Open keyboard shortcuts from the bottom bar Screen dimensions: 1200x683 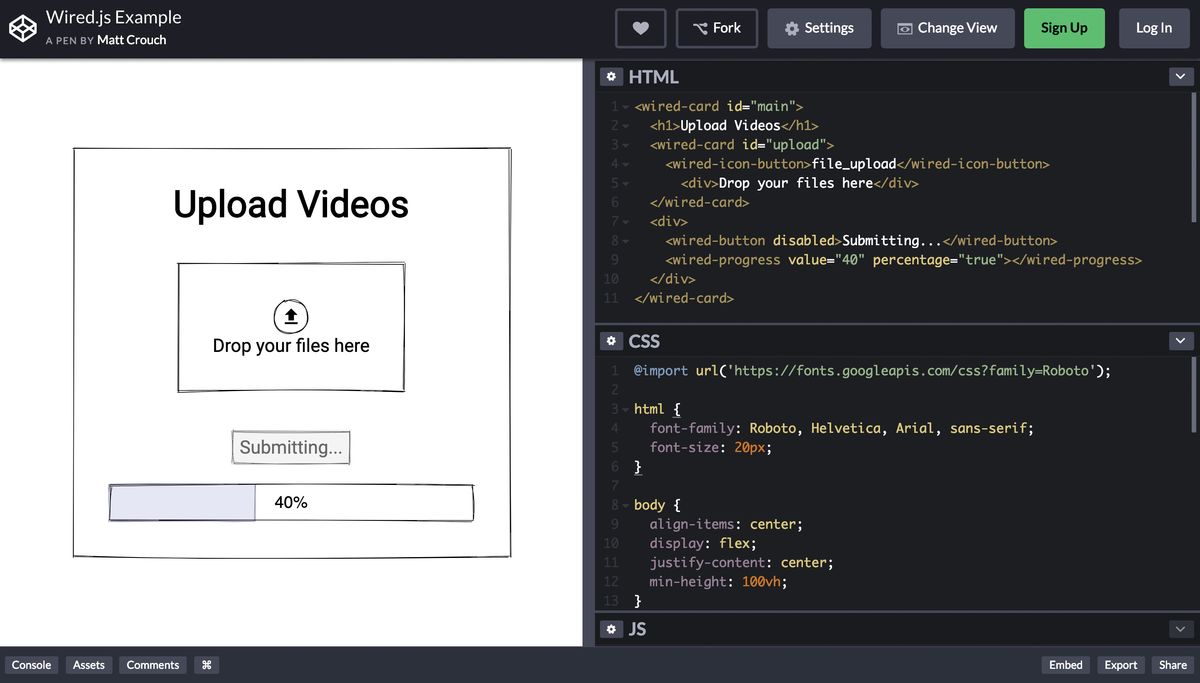point(206,664)
